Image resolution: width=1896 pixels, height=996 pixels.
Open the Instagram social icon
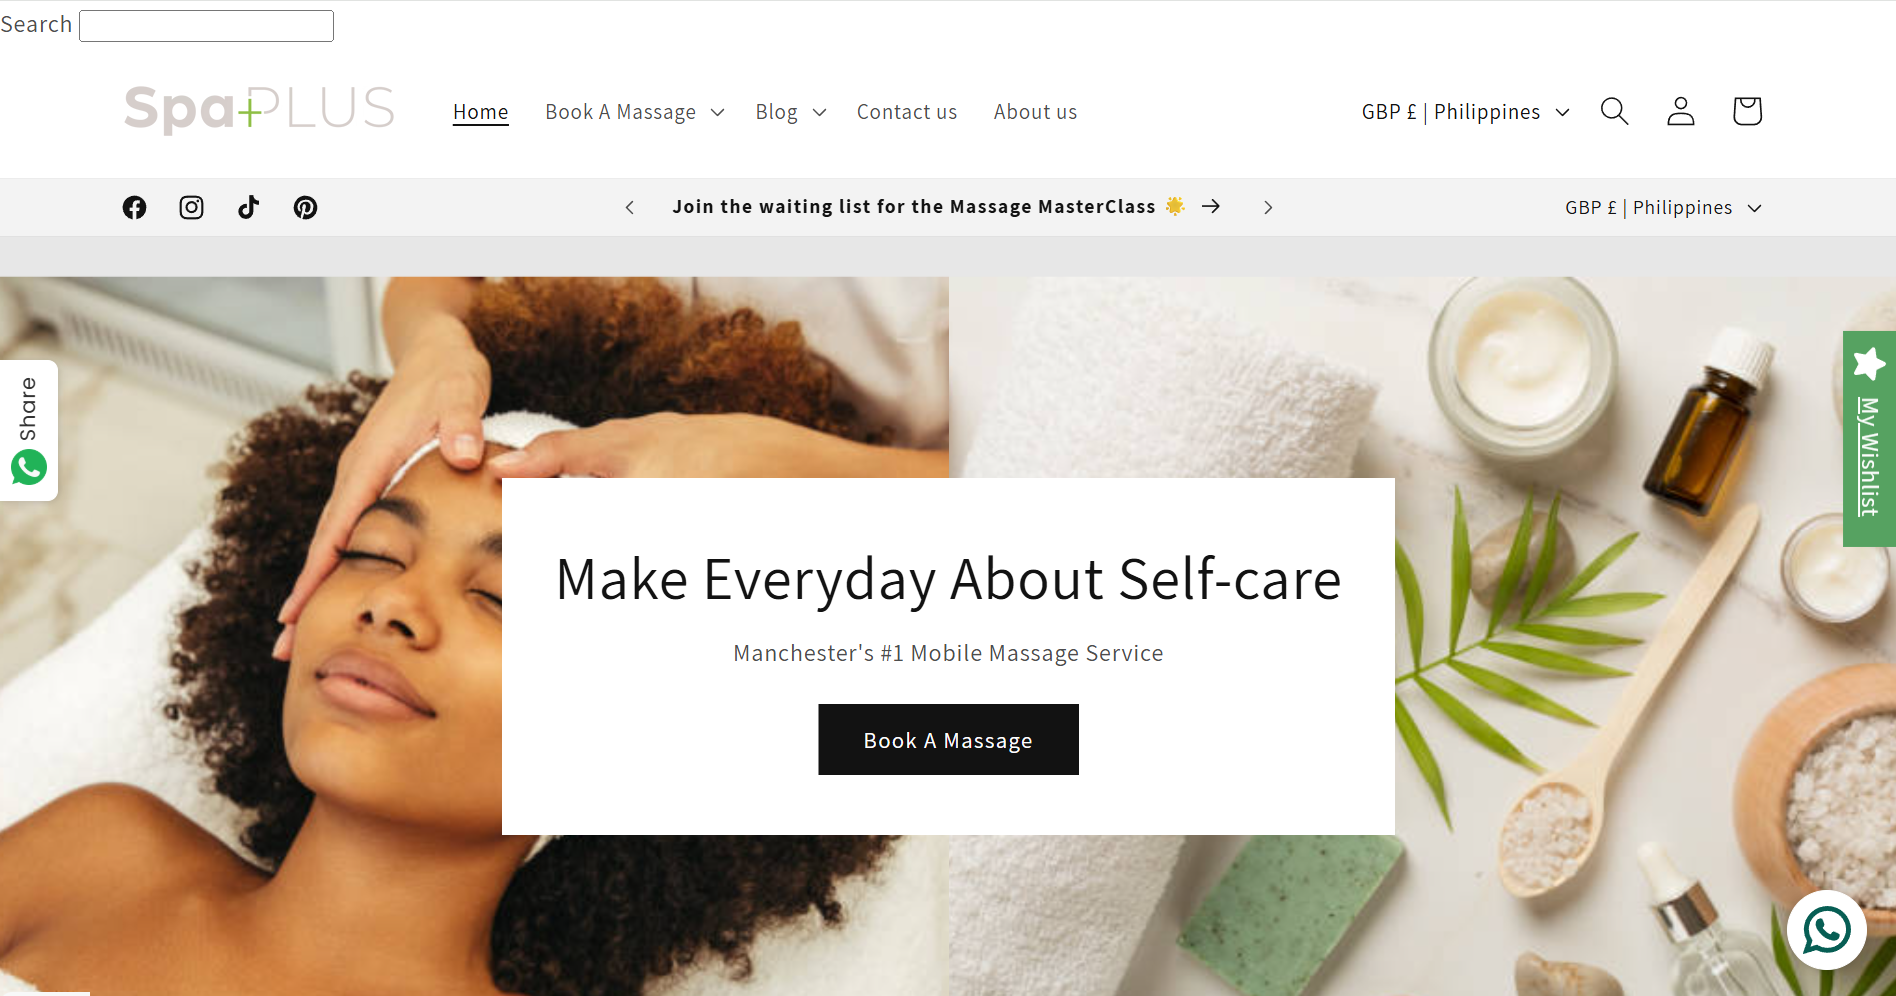(x=191, y=207)
